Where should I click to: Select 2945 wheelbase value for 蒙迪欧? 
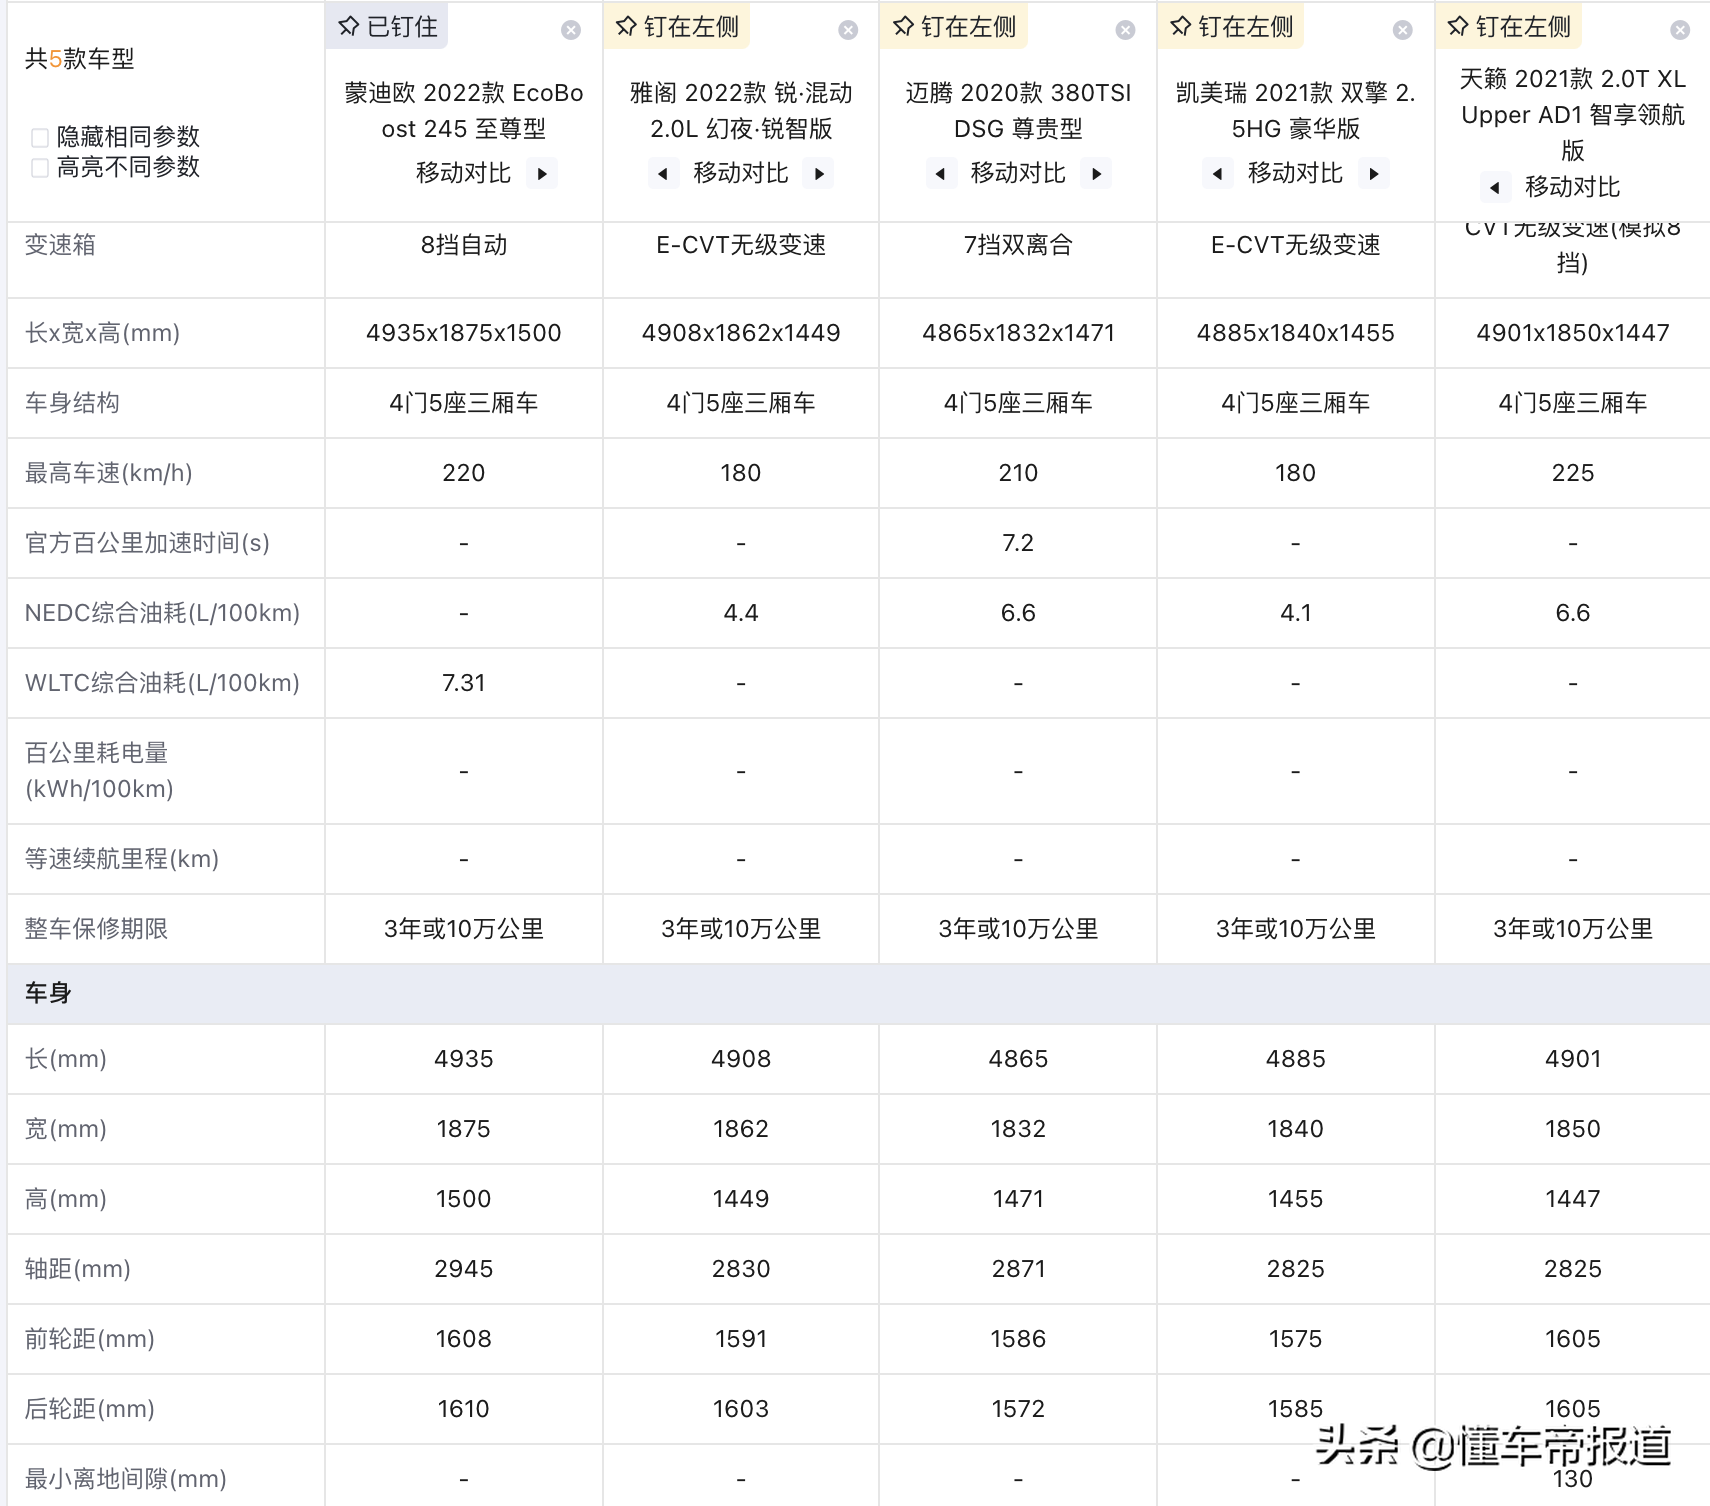[x=464, y=1269]
